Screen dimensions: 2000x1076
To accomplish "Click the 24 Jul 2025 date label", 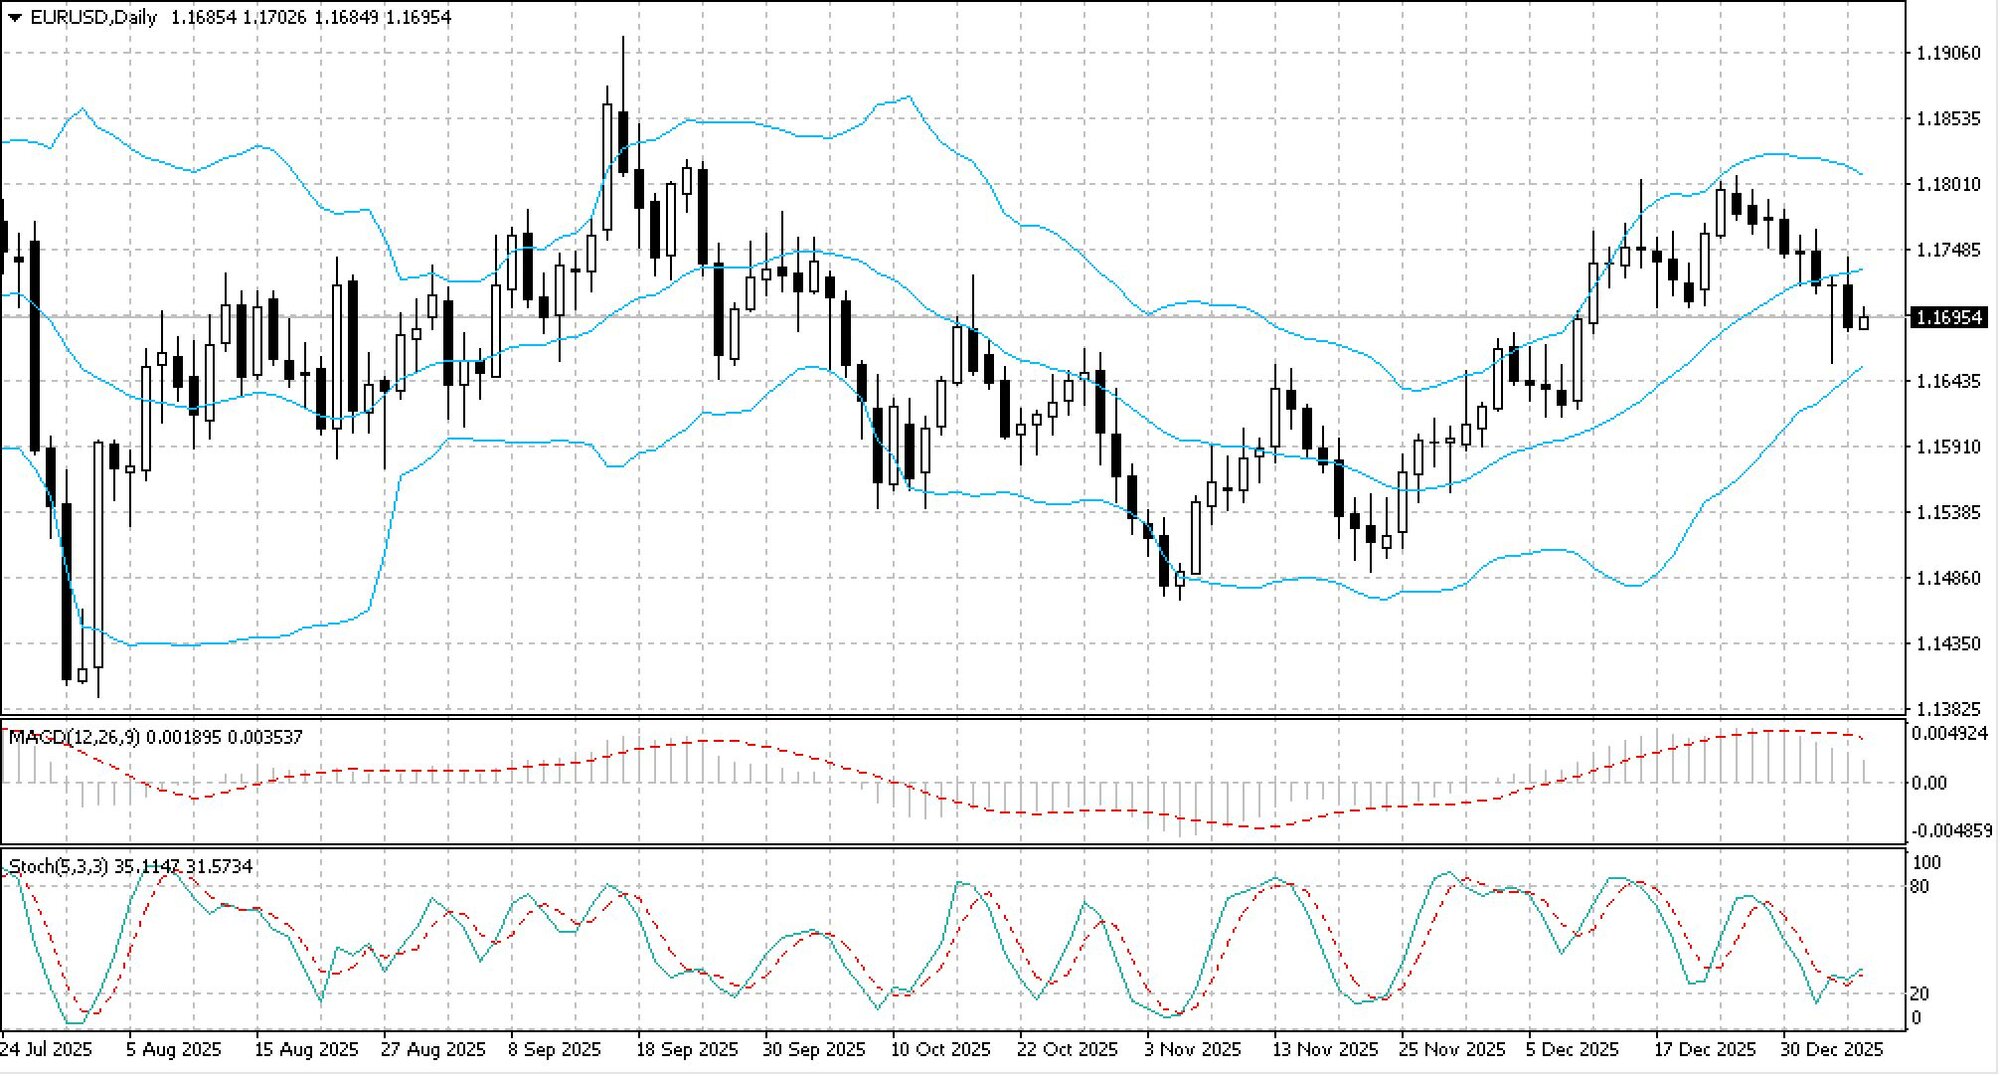I will coord(46,1049).
